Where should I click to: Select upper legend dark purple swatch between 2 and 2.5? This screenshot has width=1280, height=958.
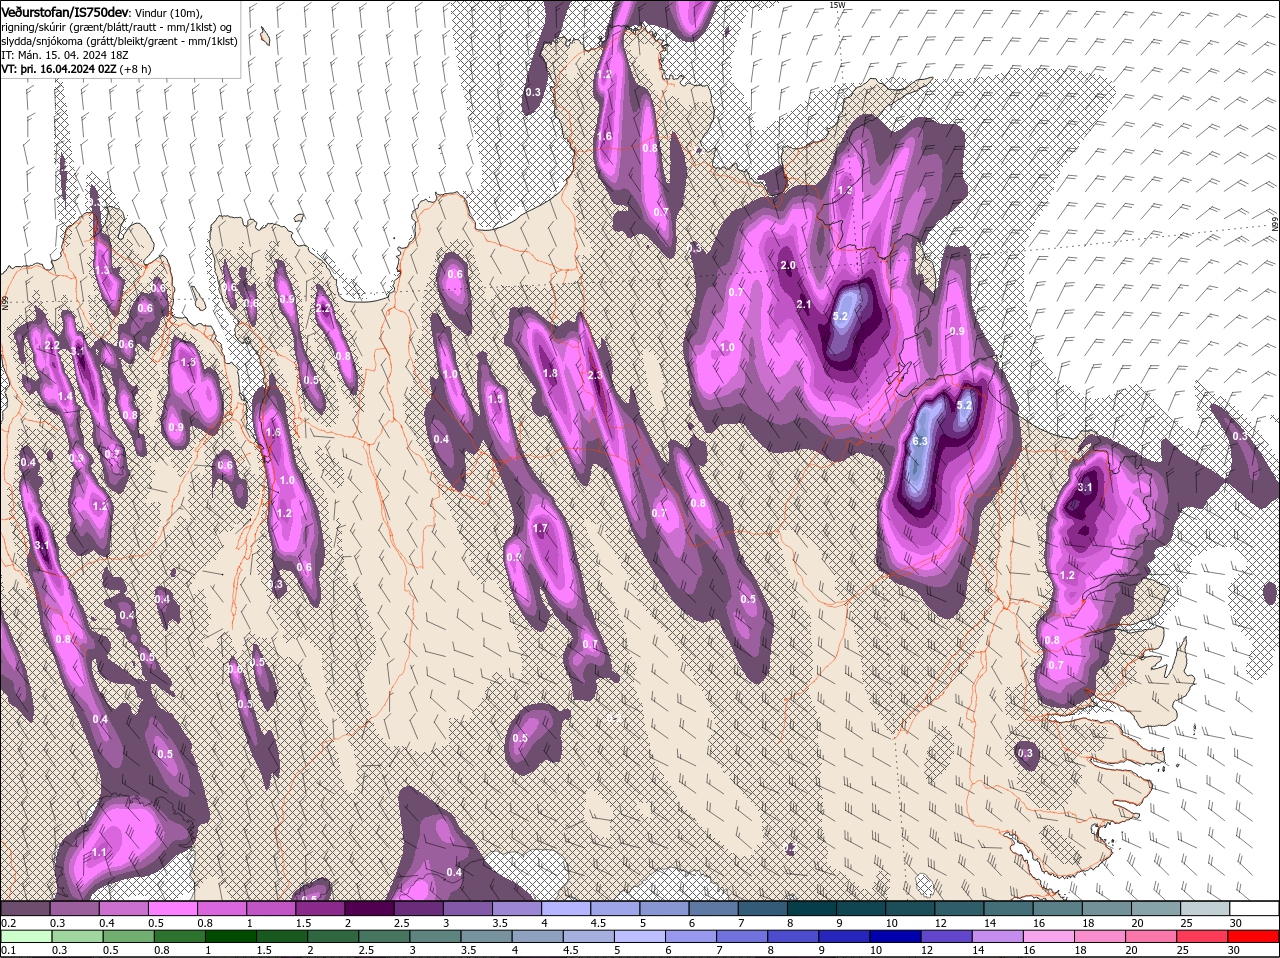(x=369, y=908)
